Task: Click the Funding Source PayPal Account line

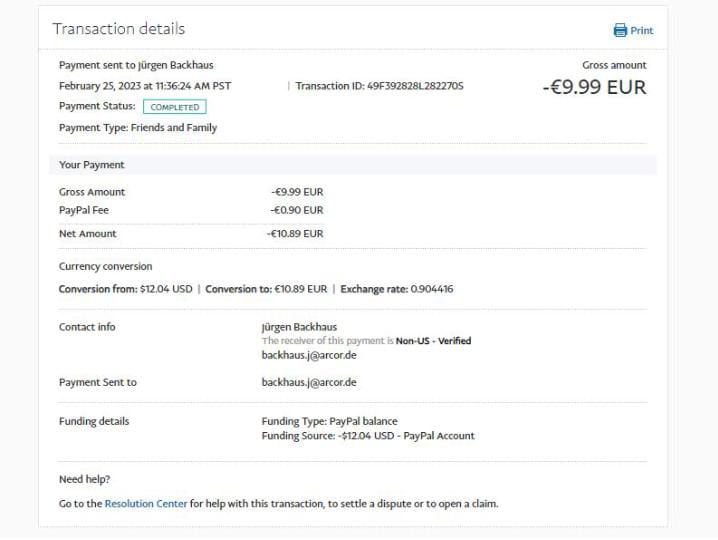Action: tap(368, 436)
